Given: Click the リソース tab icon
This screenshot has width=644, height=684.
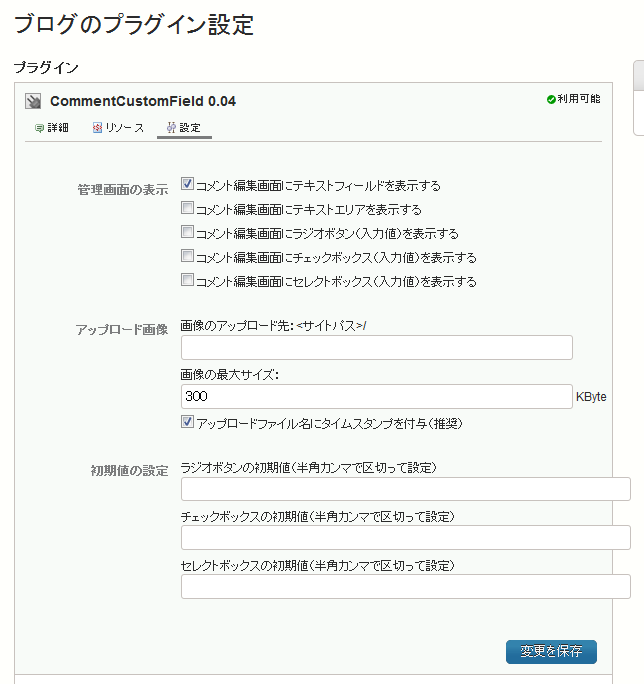Looking at the screenshot, I should 97,128.
